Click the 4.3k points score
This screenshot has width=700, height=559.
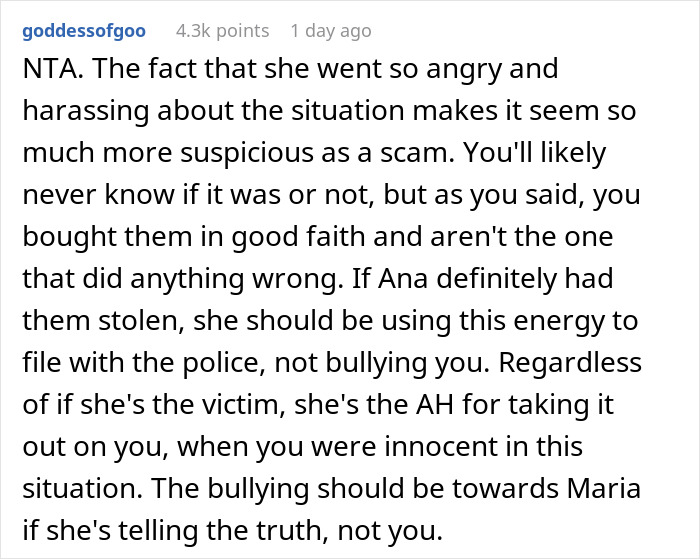pos(222,31)
